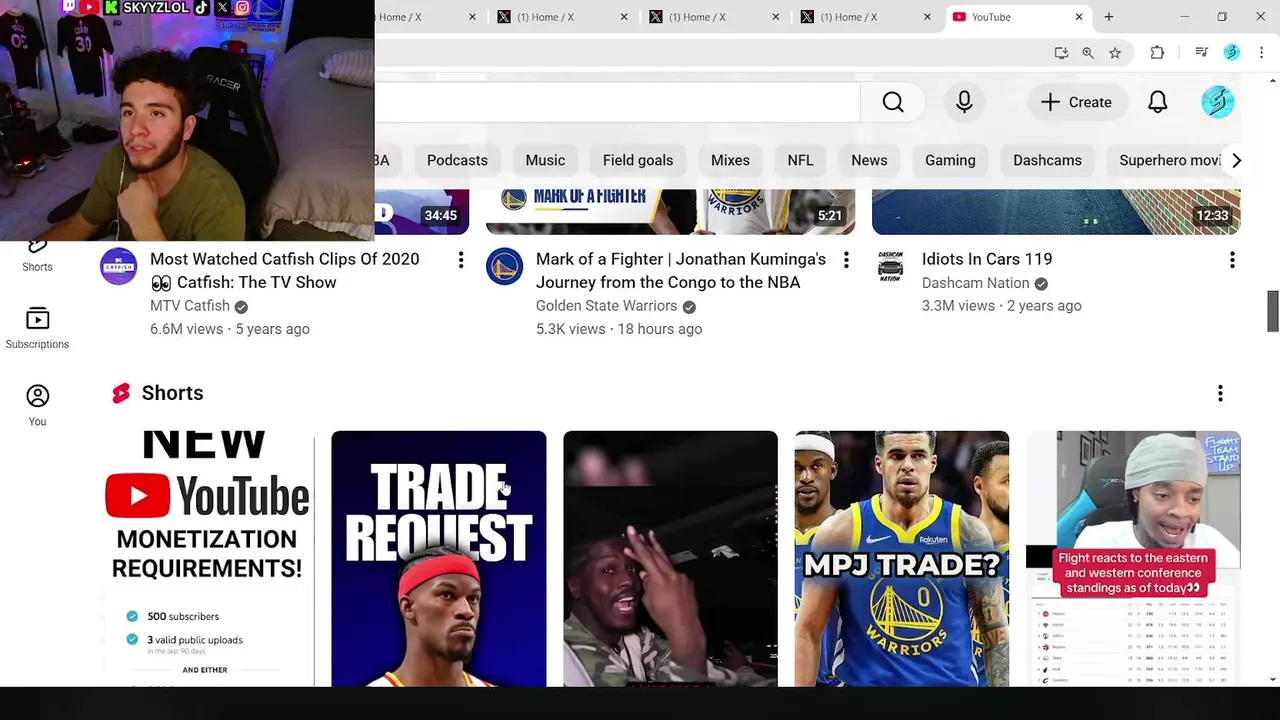The width and height of the screenshot is (1280, 720).
Task: Open options menu for the Shorts shelf
Action: pyautogui.click(x=1220, y=393)
